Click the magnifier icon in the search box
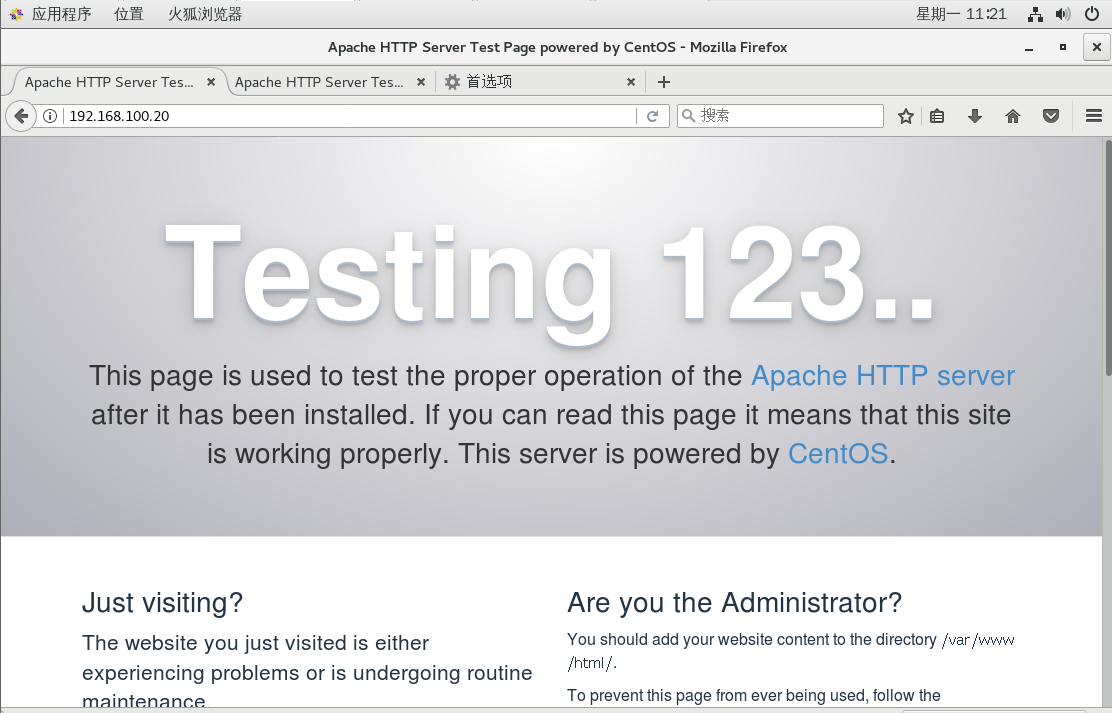 click(688, 116)
